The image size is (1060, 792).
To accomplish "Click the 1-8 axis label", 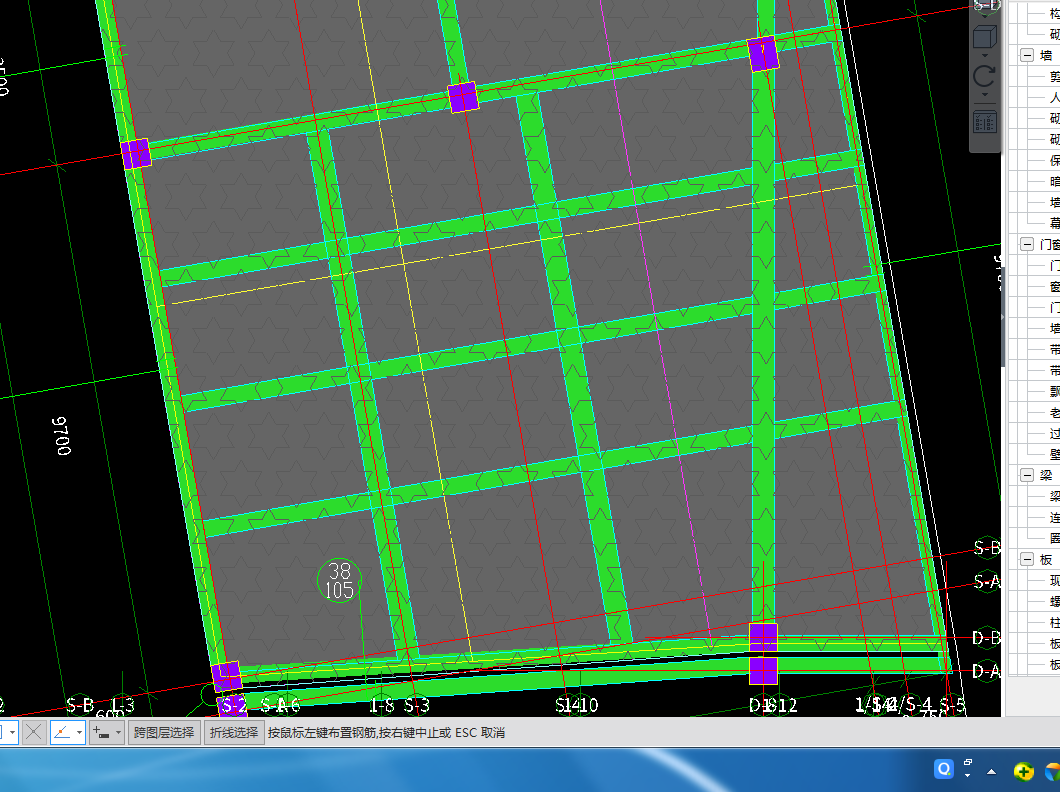I will 382,706.
